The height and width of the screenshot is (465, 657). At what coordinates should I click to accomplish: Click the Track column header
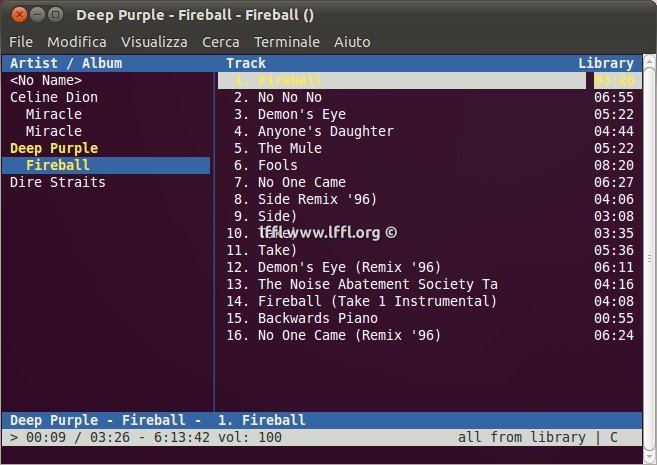click(x=246, y=63)
